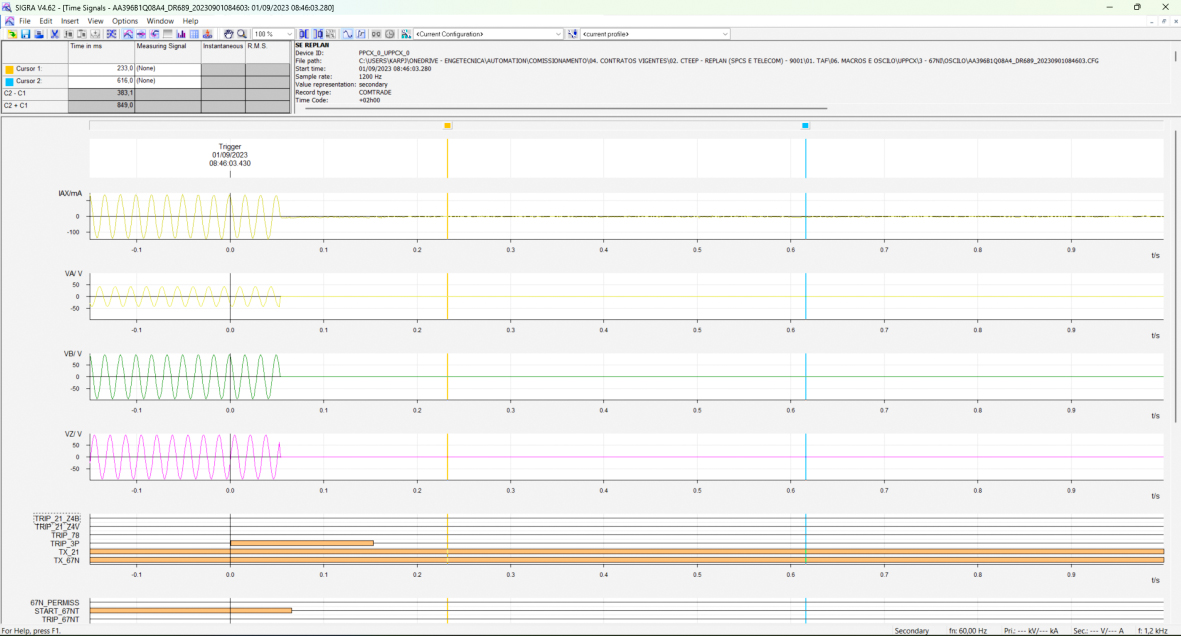Screen dimensions: 1181x636
Task: Open the 100 % zoom dropdown
Action: coord(289,34)
